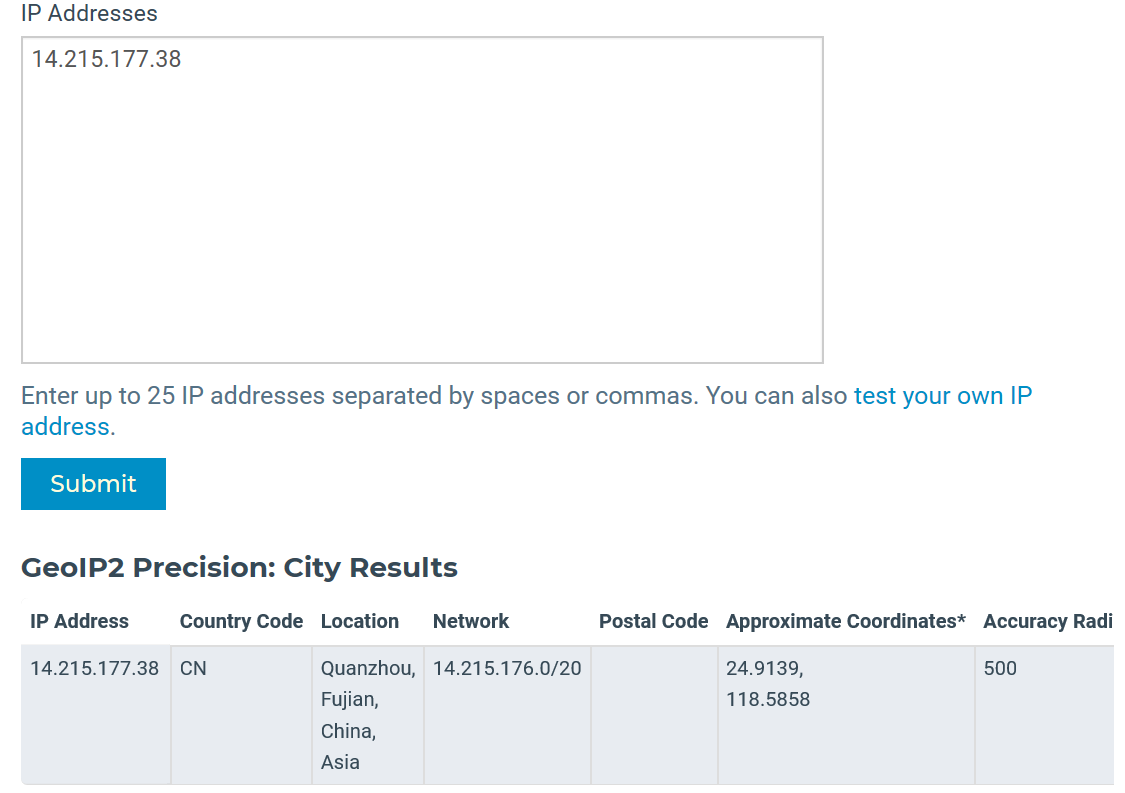Click the "Approximate Coordinates*" column header
The height and width of the screenshot is (793, 1125).
(x=846, y=621)
